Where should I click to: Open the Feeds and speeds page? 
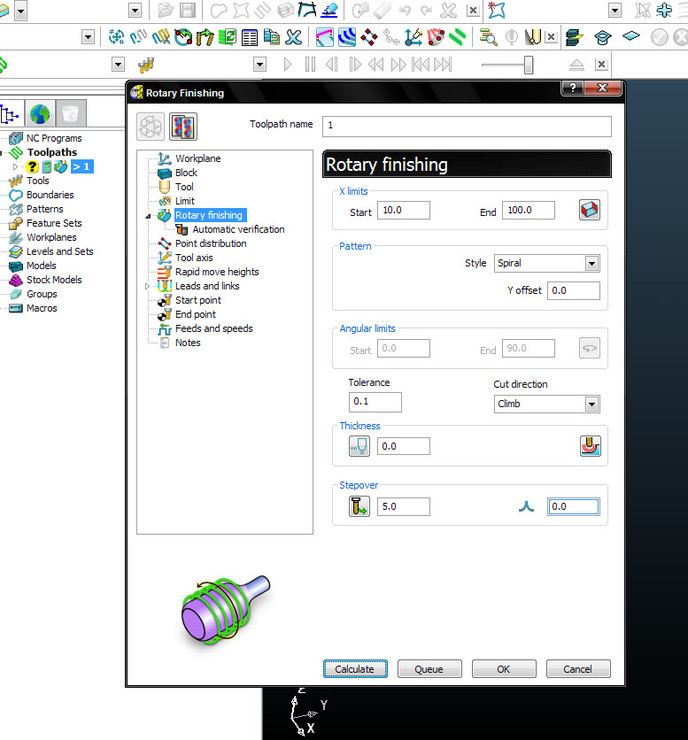tap(213, 328)
